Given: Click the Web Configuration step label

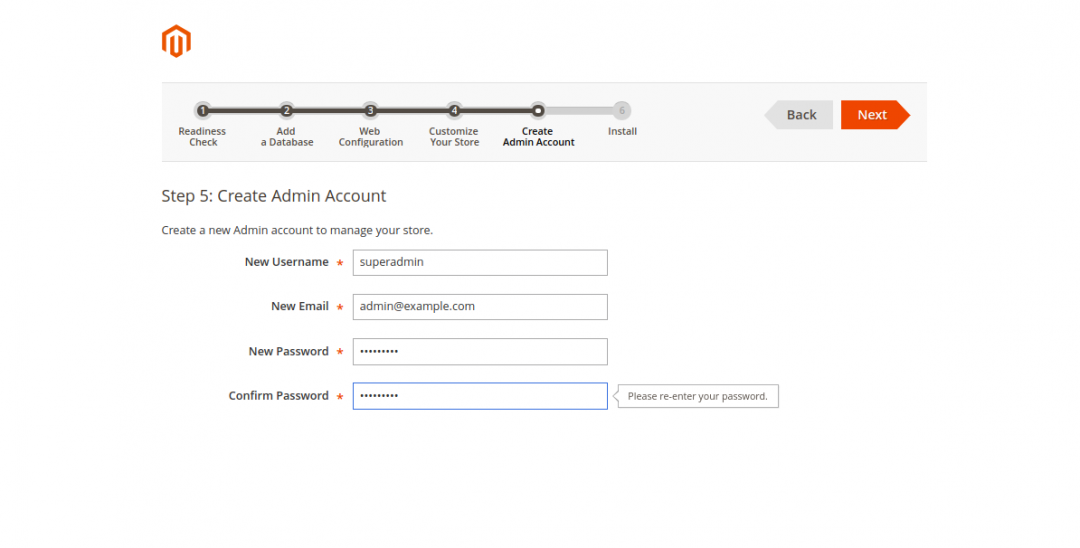Looking at the screenshot, I should pyautogui.click(x=371, y=136).
